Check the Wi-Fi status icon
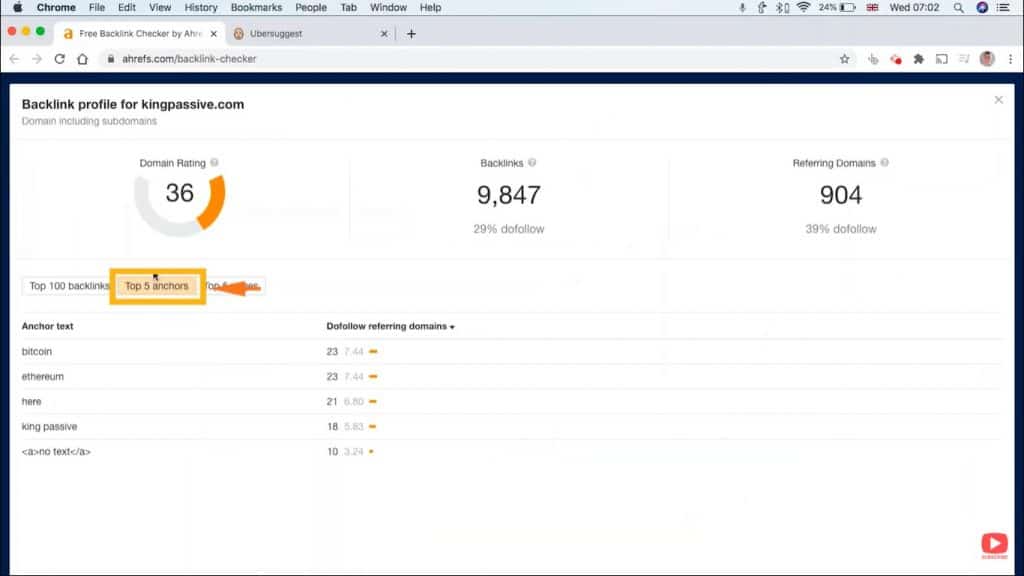Screen dimensions: 1024x576 point(803,8)
